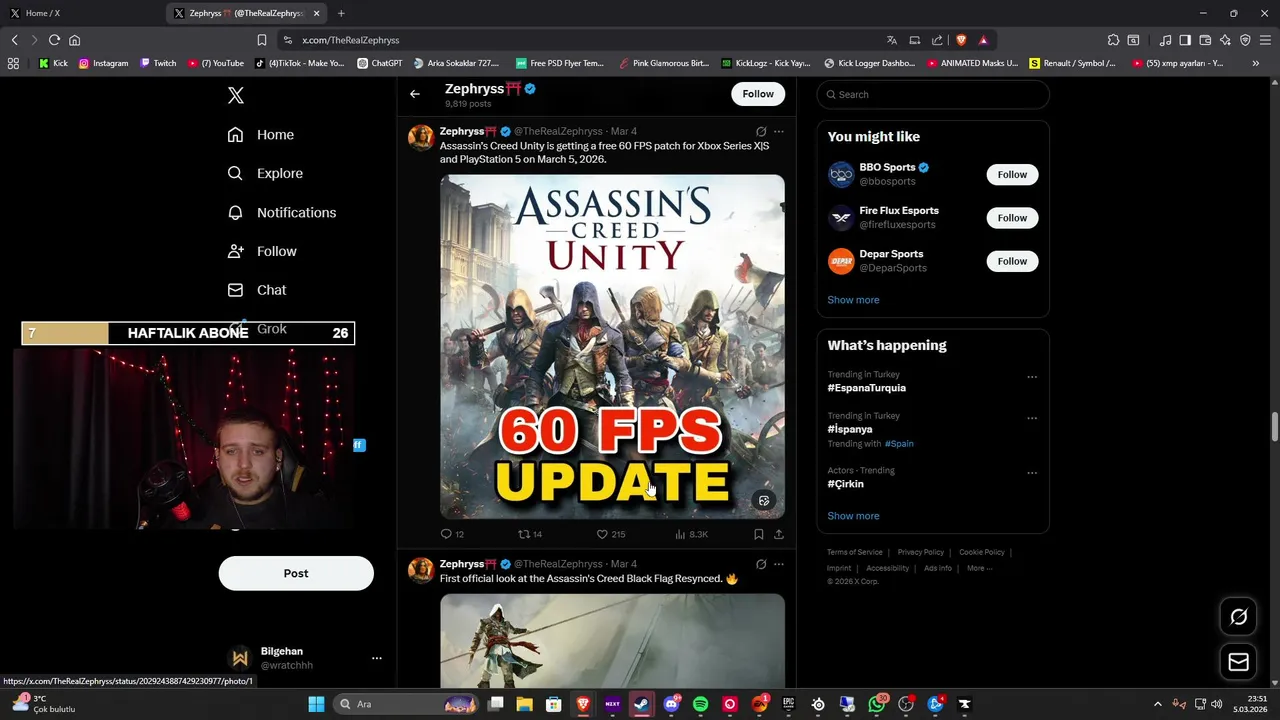Toggle the browser sidebar panel
1280x720 pixels.
[1185, 40]
